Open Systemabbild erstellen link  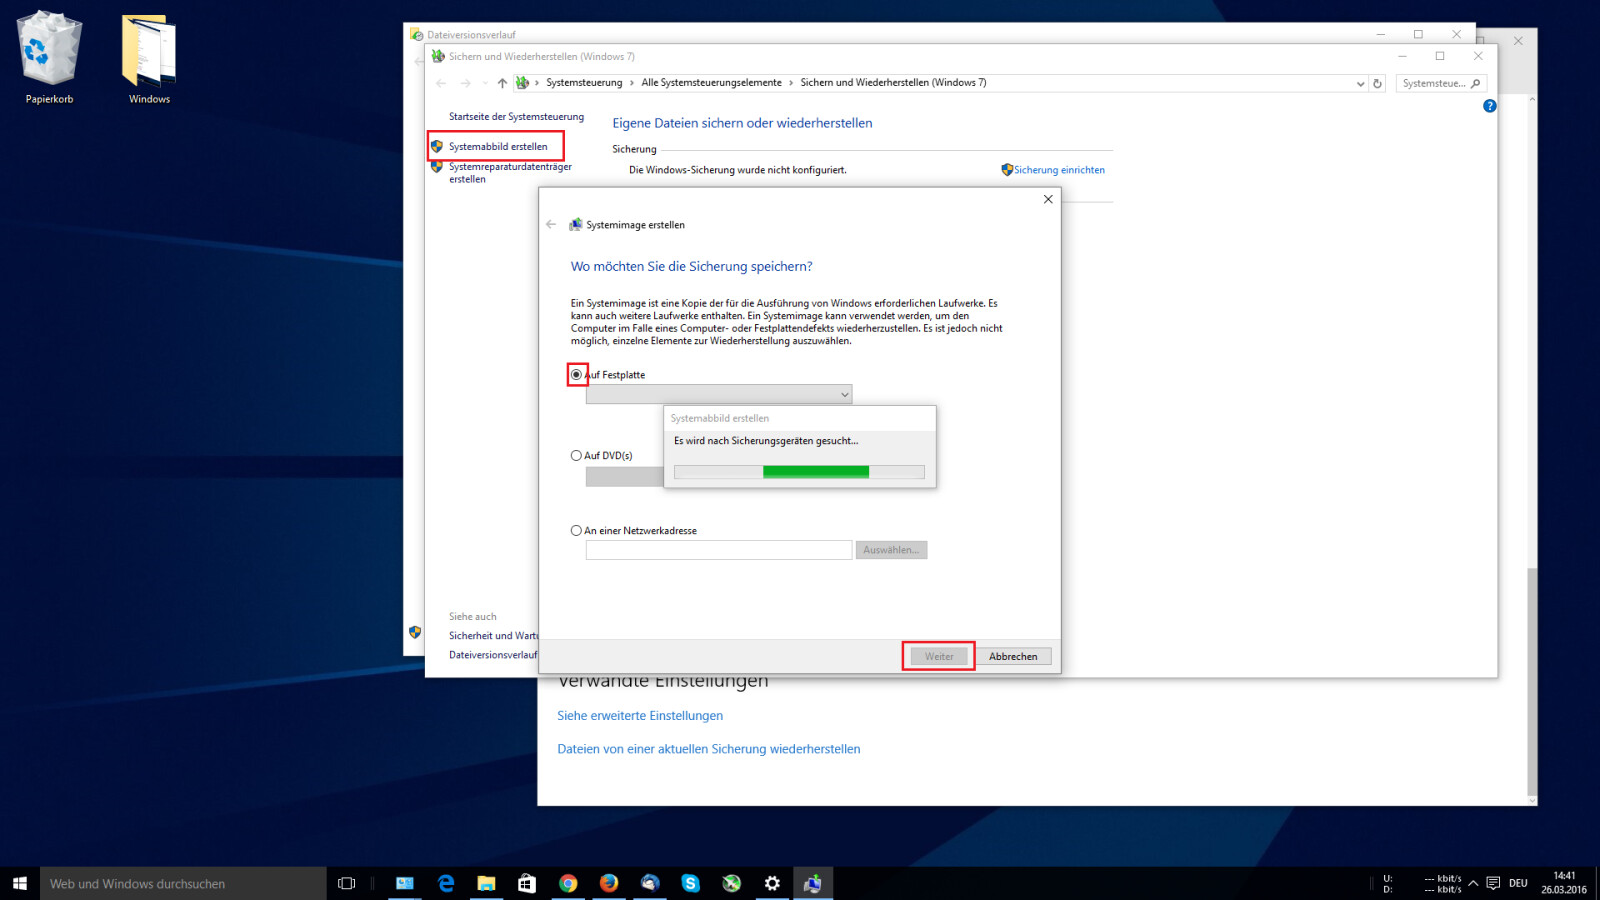(x=497, y=146)
